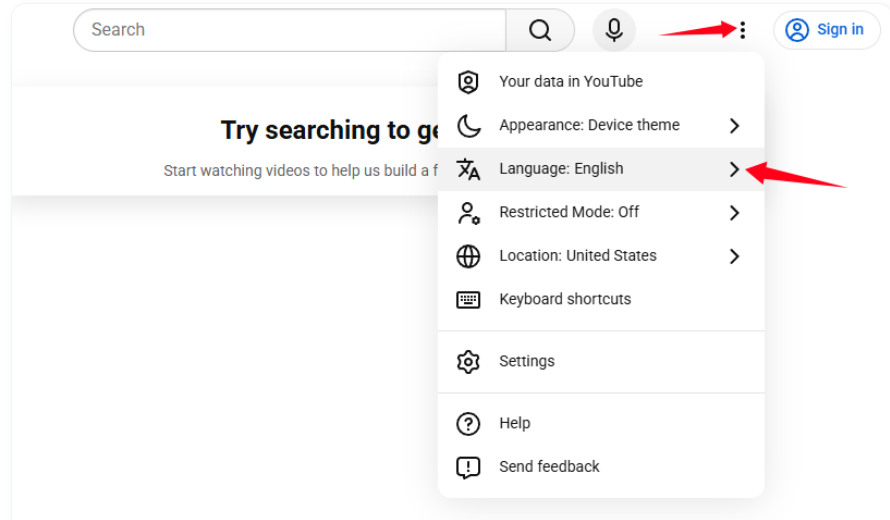Expand Appearance submenu chevron
This screenshot has width=890, height=520.
click(x=734, y=125)
